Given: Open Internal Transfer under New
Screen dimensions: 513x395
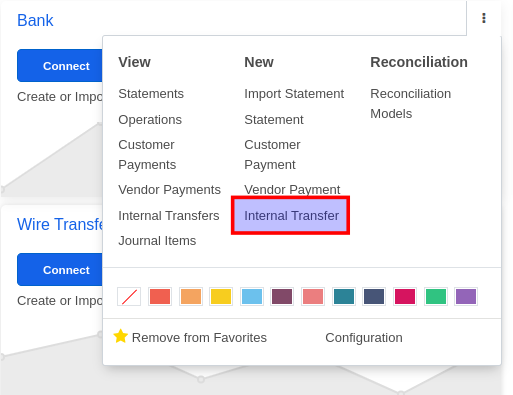Looking at the screenshot, I should (x=291, y=215).
